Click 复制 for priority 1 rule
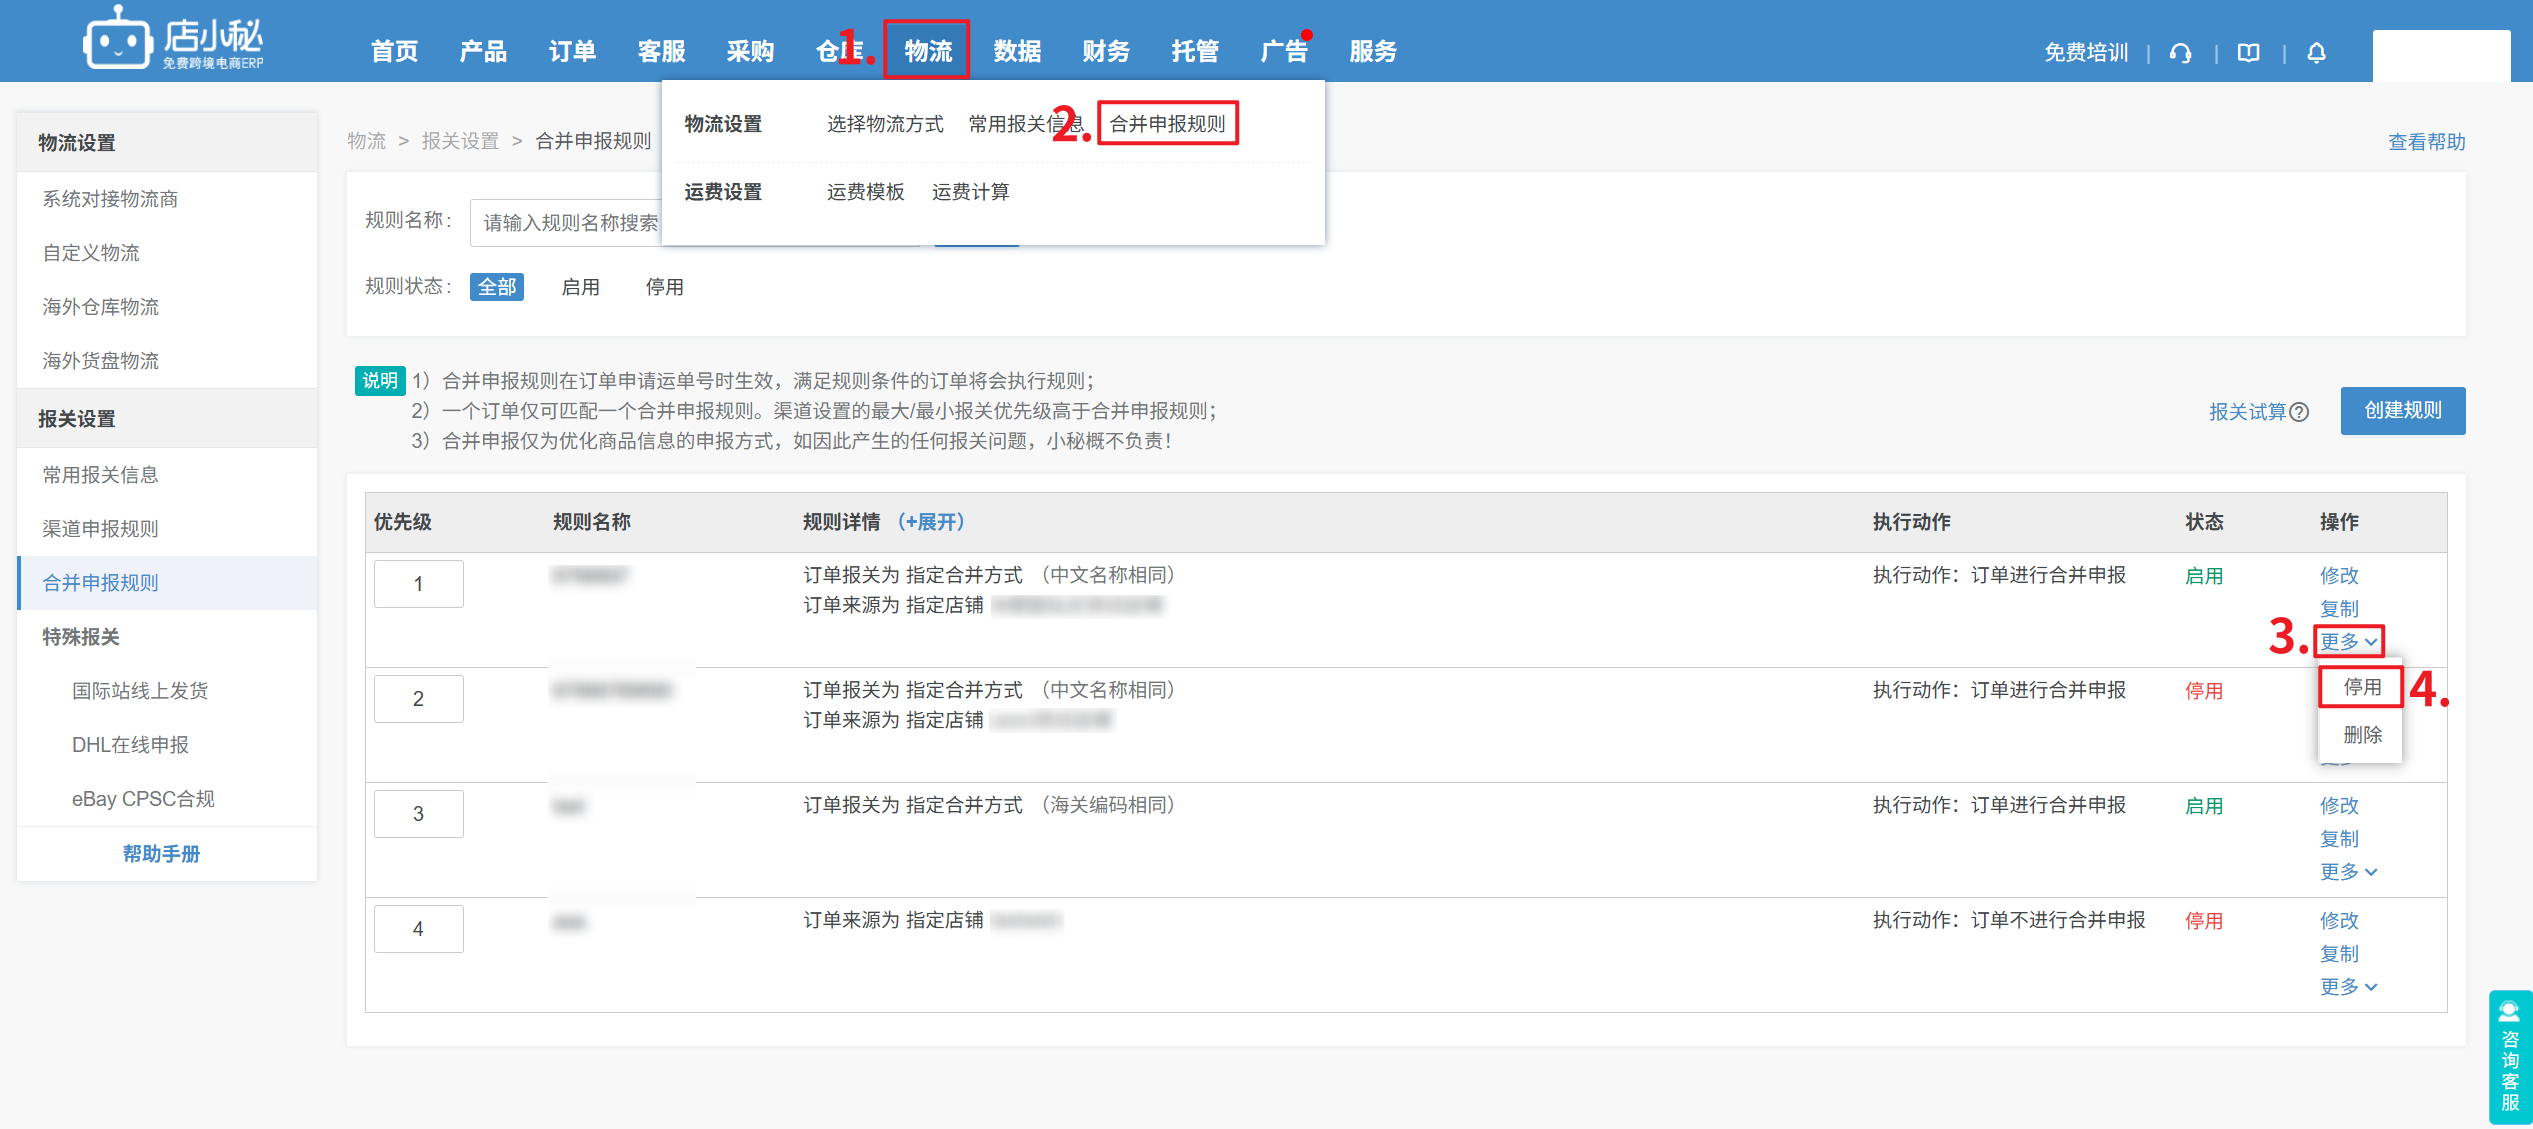 [x=2339, y=609]
